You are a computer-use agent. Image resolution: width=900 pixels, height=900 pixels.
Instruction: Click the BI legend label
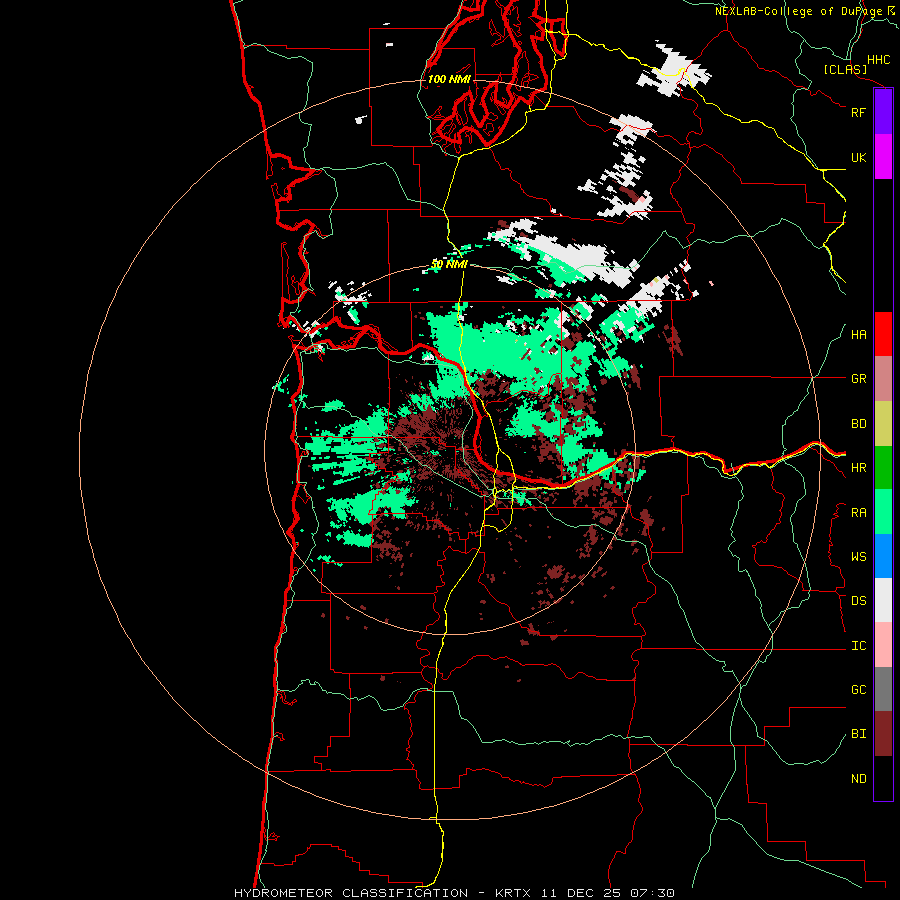click(858, 734)
